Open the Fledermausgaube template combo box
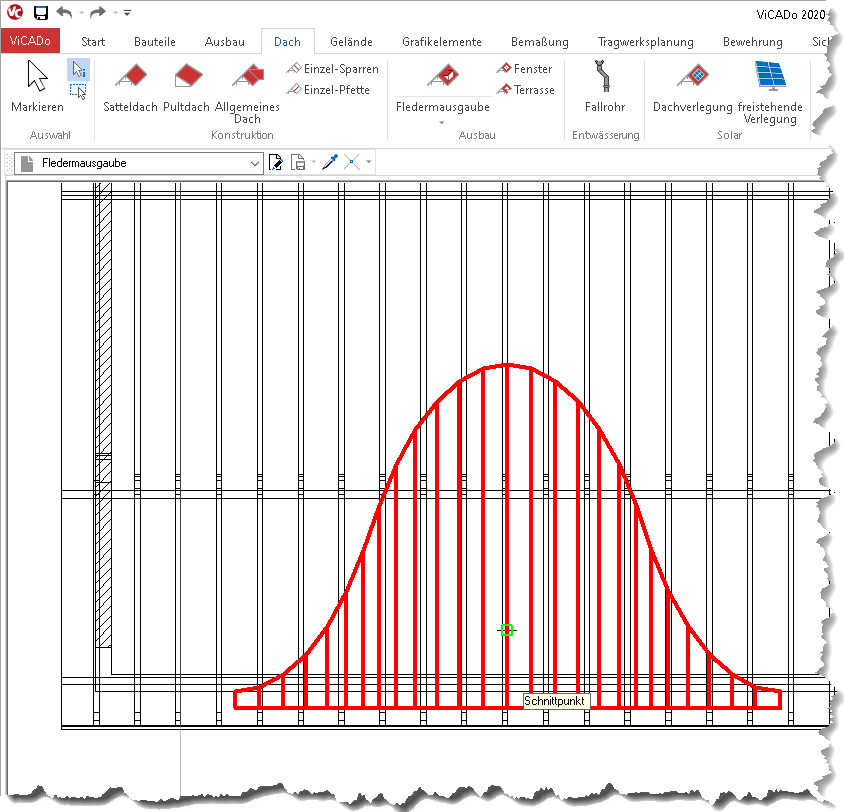 point(139,163)
